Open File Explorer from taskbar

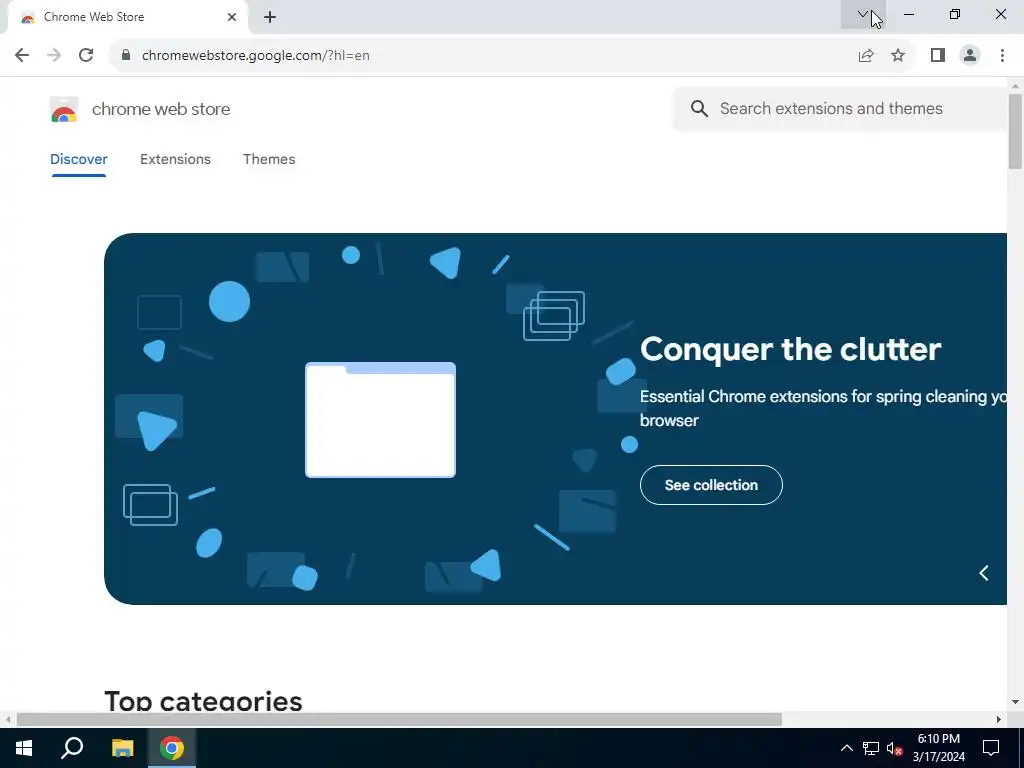pyautogui.click(x=122, y=748)
